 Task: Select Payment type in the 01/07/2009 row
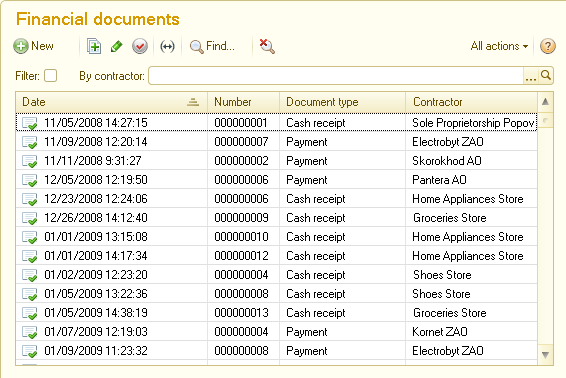(x=306, y=332)
